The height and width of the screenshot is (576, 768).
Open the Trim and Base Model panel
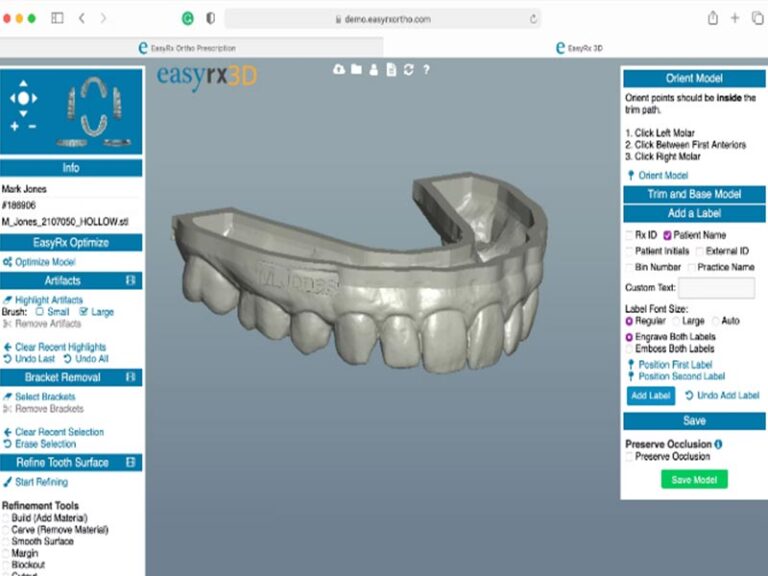pyautogui.click(x=694, y=194)
